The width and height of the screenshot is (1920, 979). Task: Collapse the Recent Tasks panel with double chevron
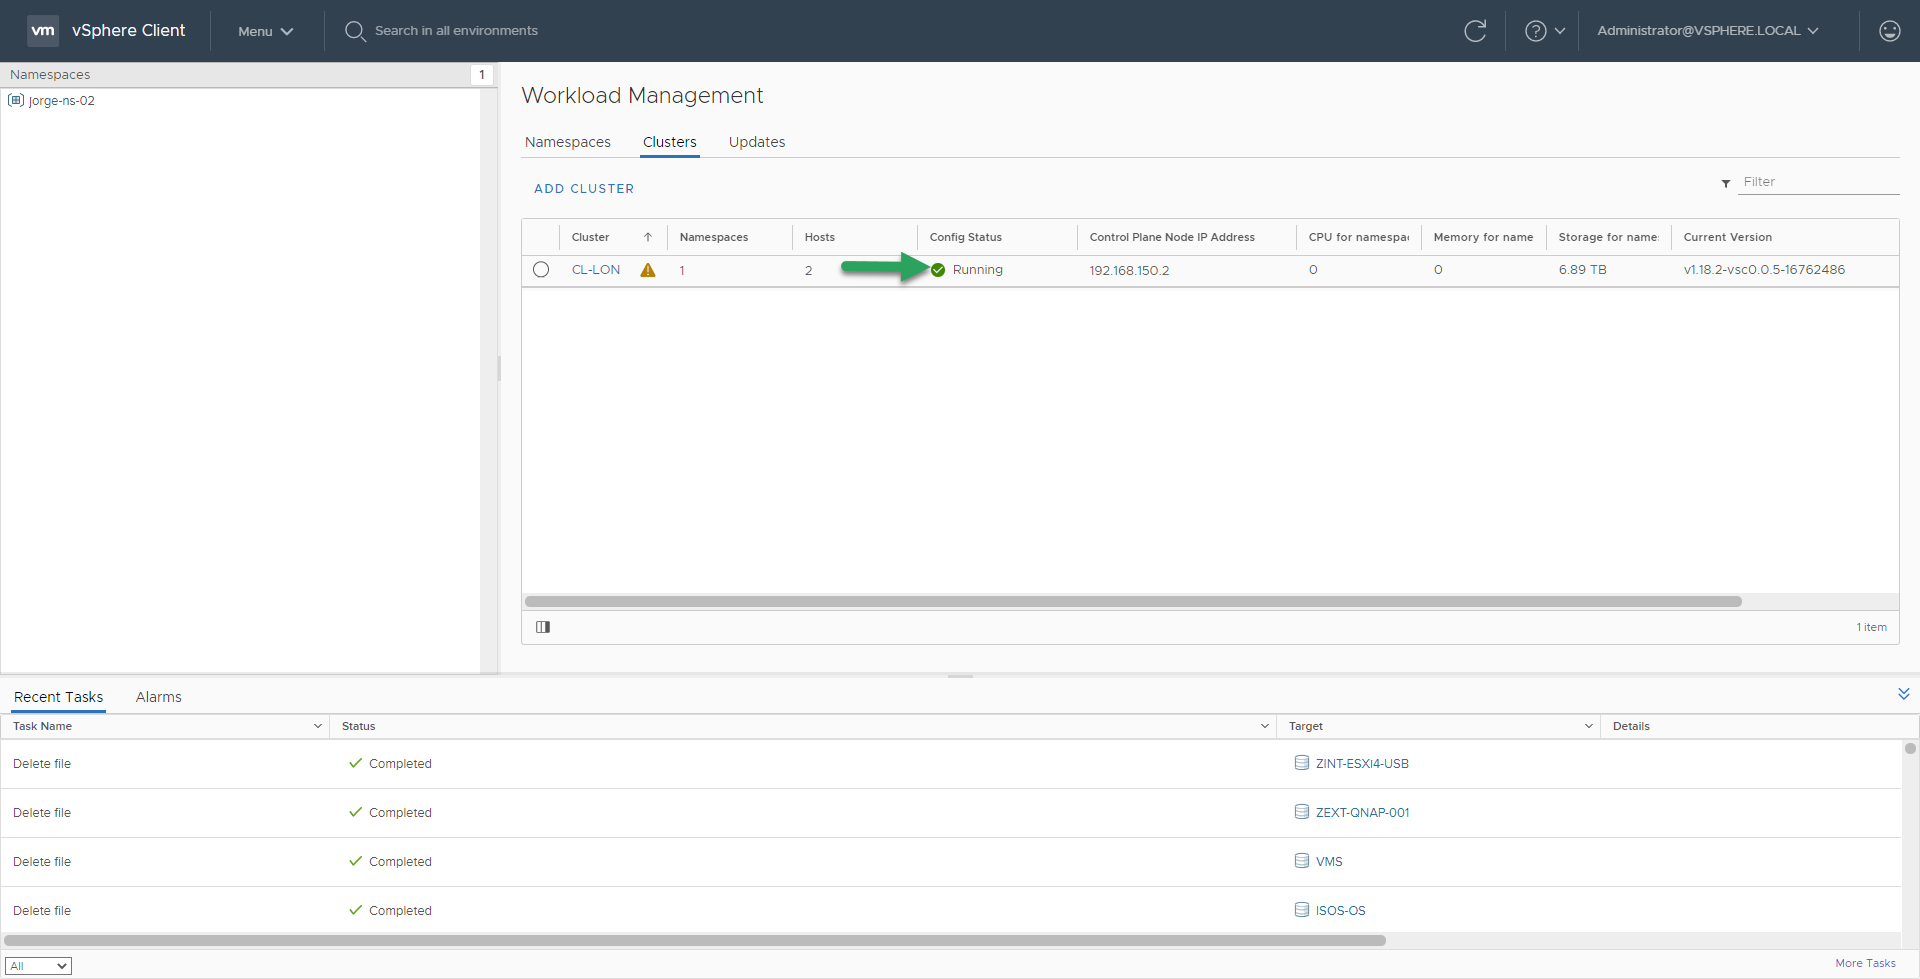1904,694
